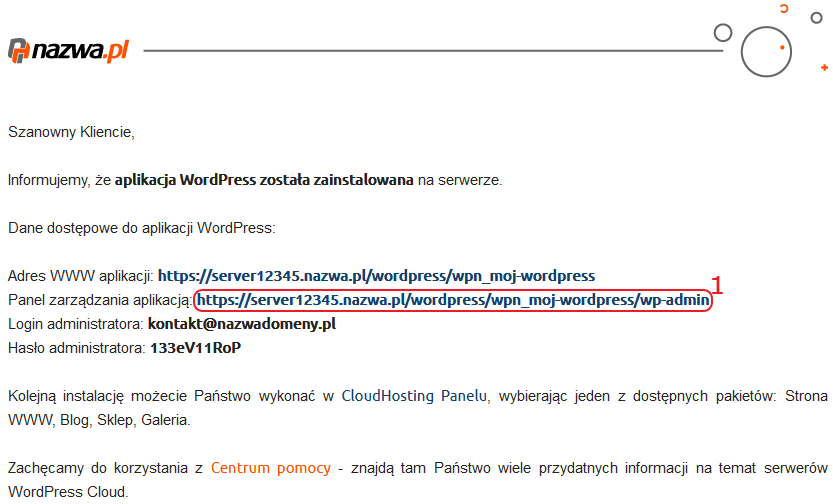Click the 'Hasło administratora:' label
This screenshot has width=833, height=504.
76,348
